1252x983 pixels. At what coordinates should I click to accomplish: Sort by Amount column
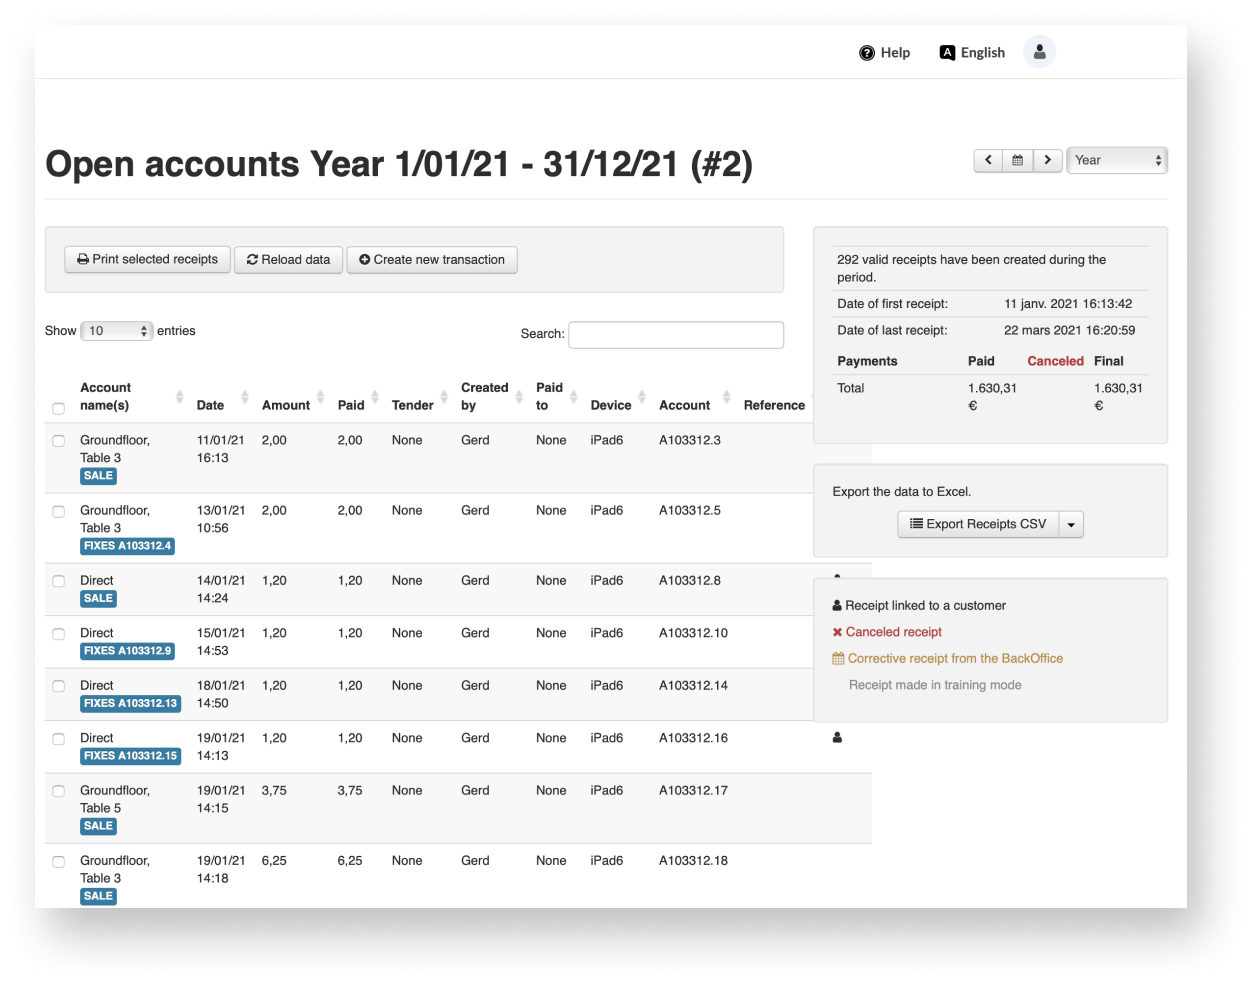coord(292,405)
